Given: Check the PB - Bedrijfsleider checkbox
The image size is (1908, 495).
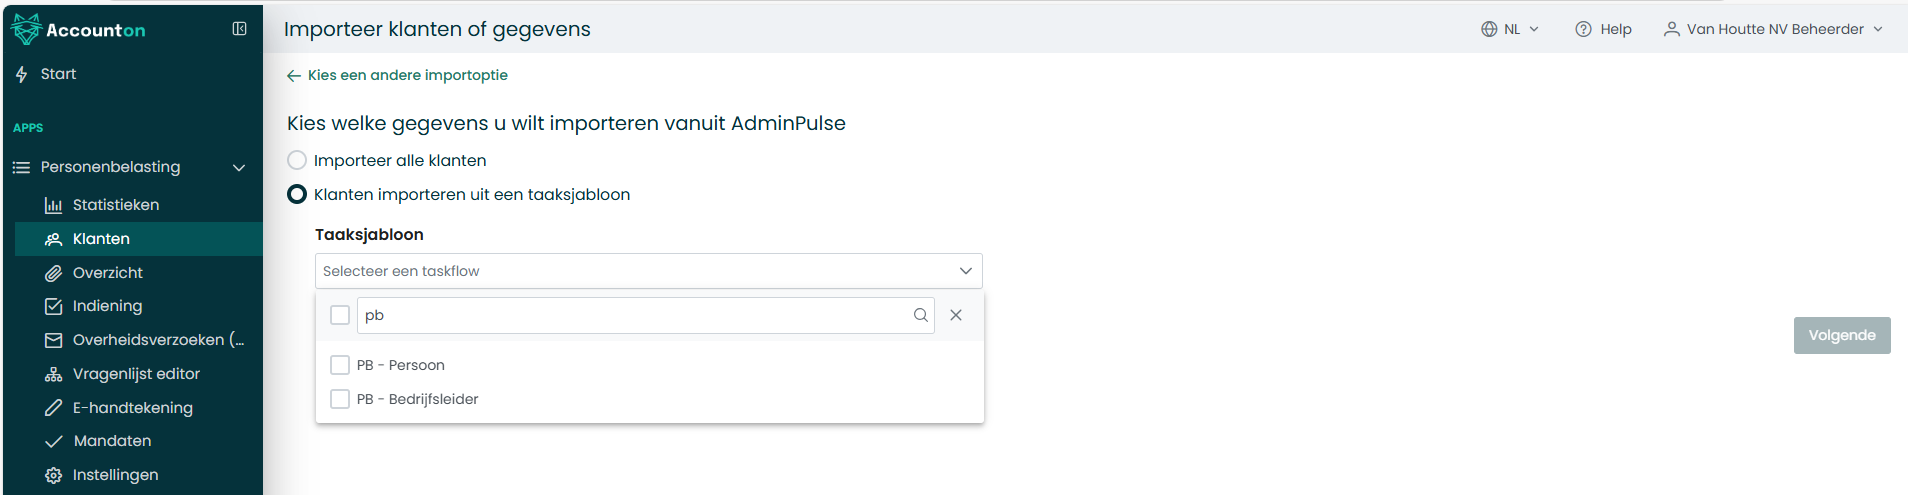Looking at the screenshot, I should [340, 399].
